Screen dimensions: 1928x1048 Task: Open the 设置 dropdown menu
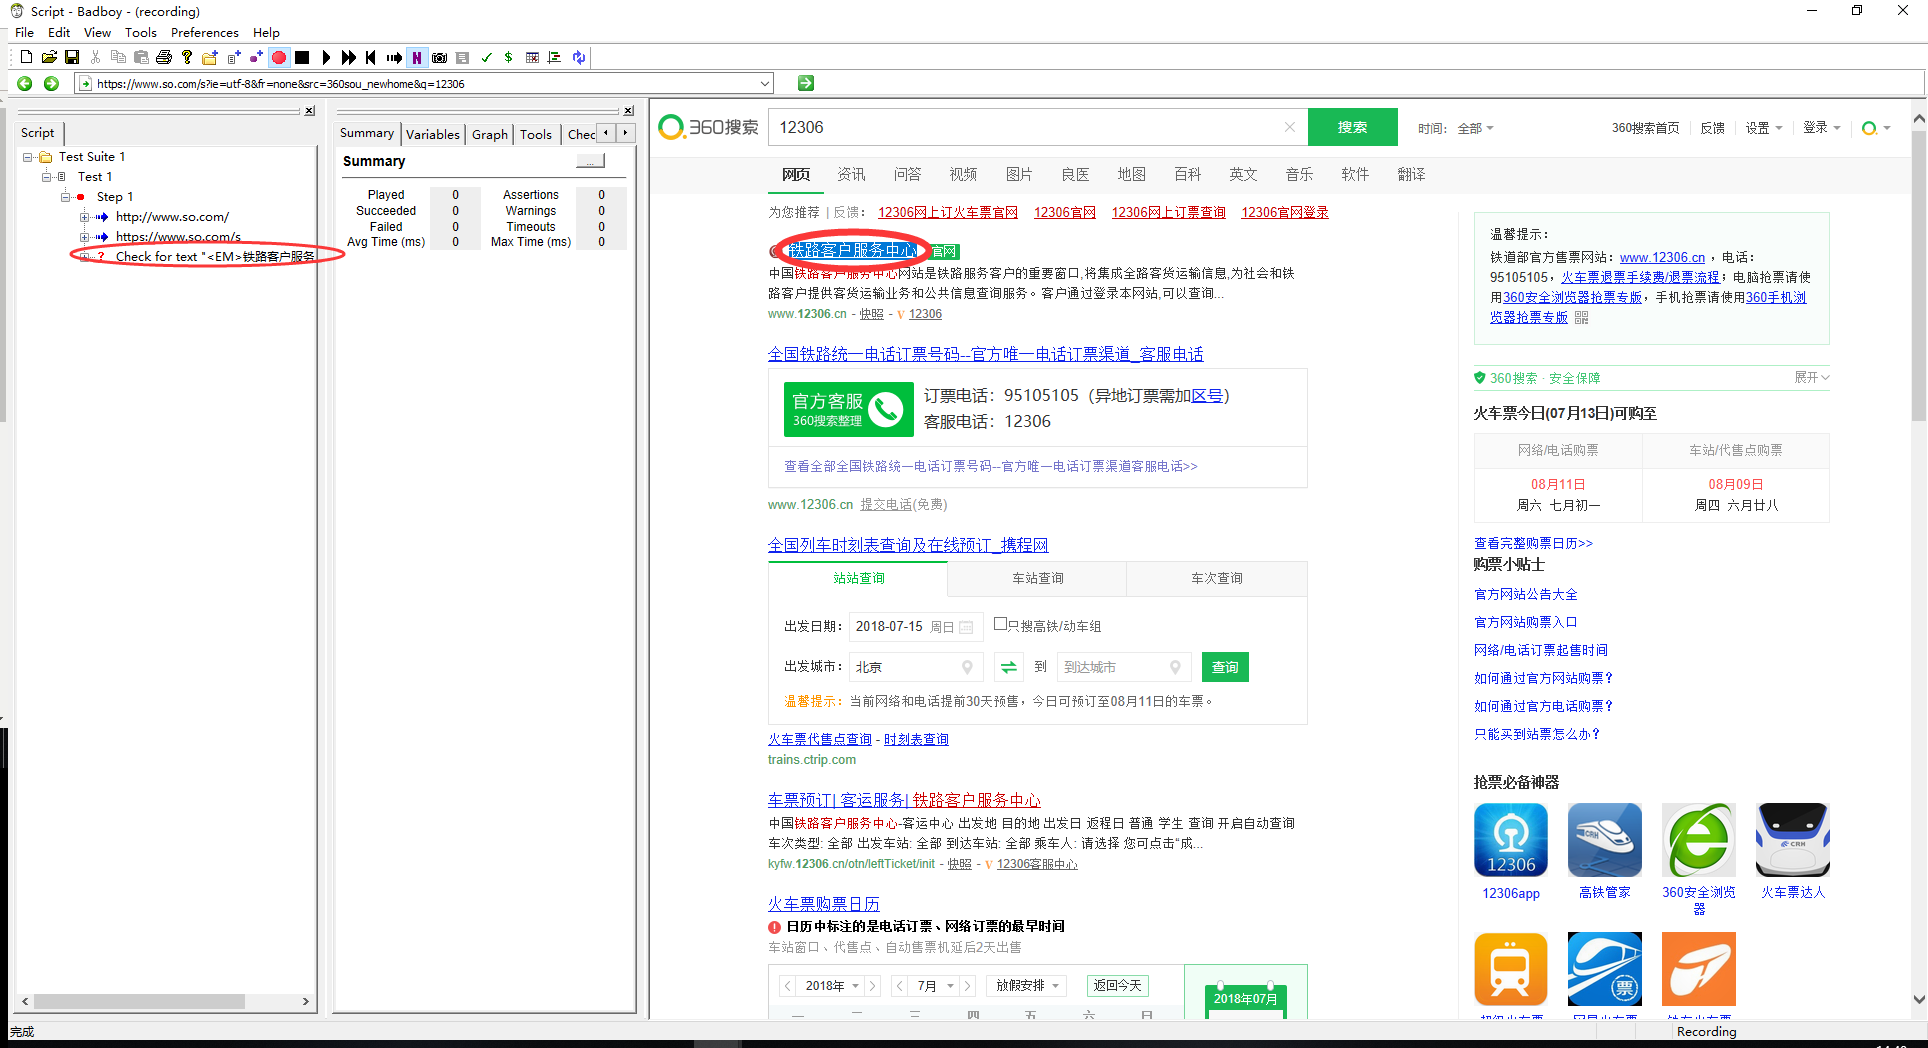point(1764,128)
